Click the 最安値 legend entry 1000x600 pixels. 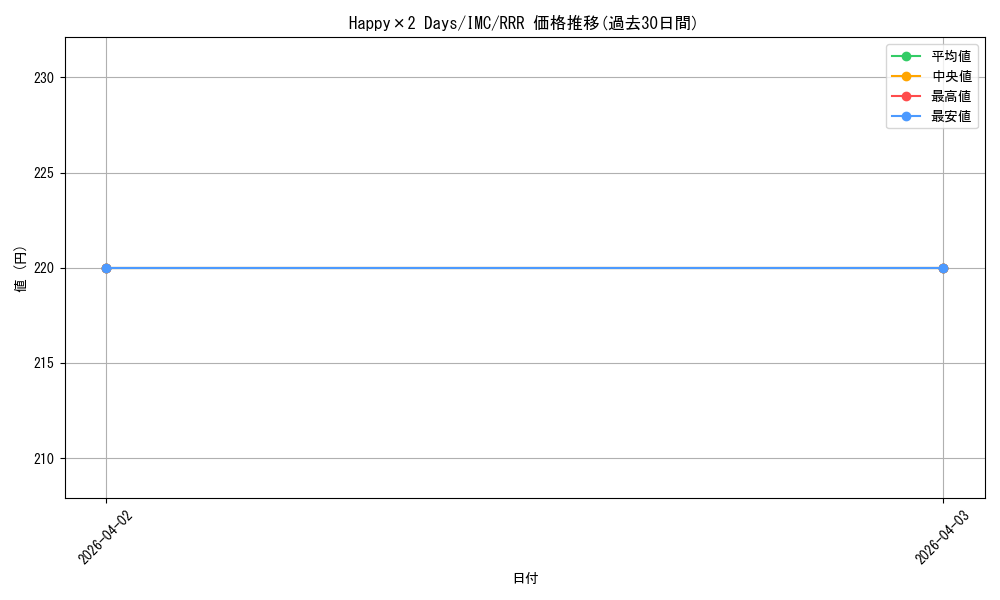[x=931, y=116]
